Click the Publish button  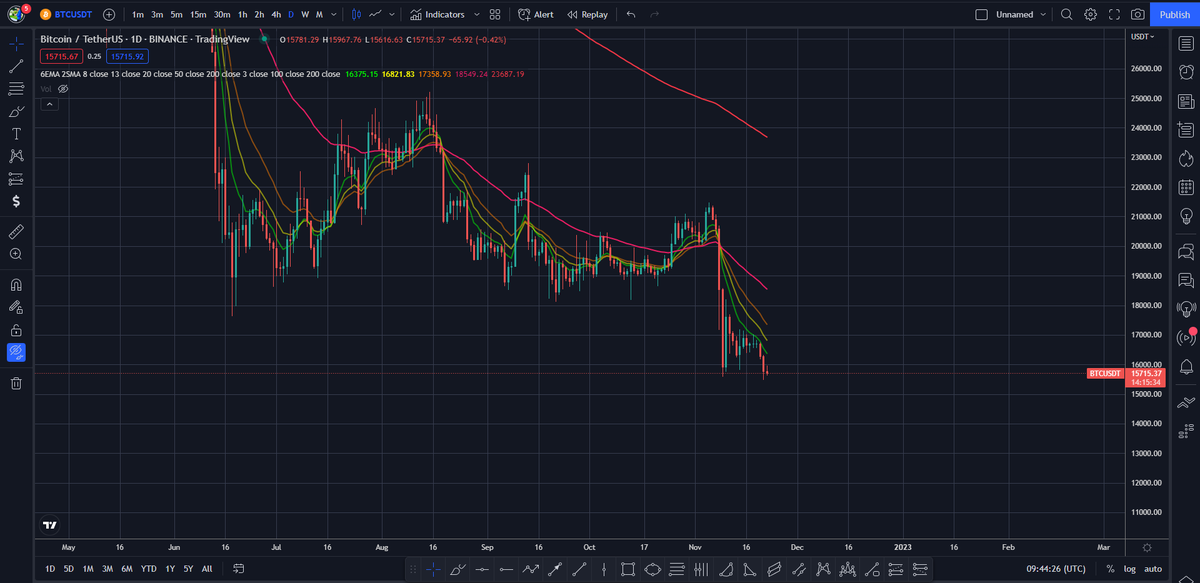tap(1174, 15)
